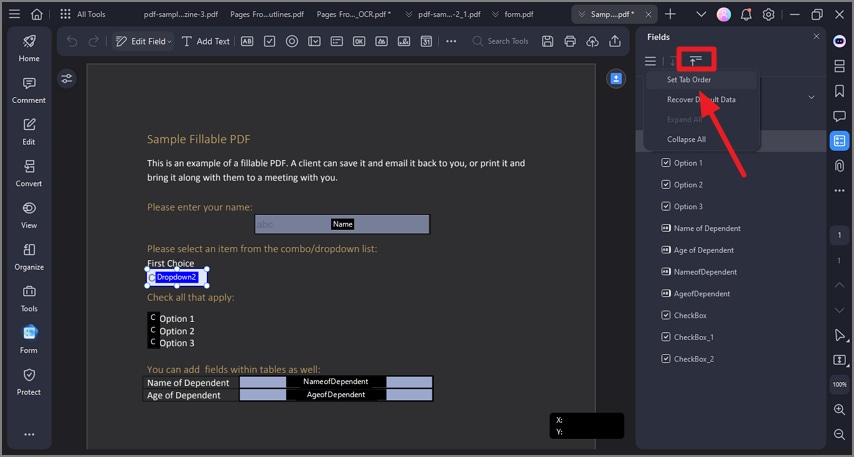The image size is (854, 457).
Task: Select Age of Dependent in Fields list
Action: (704, 250)
